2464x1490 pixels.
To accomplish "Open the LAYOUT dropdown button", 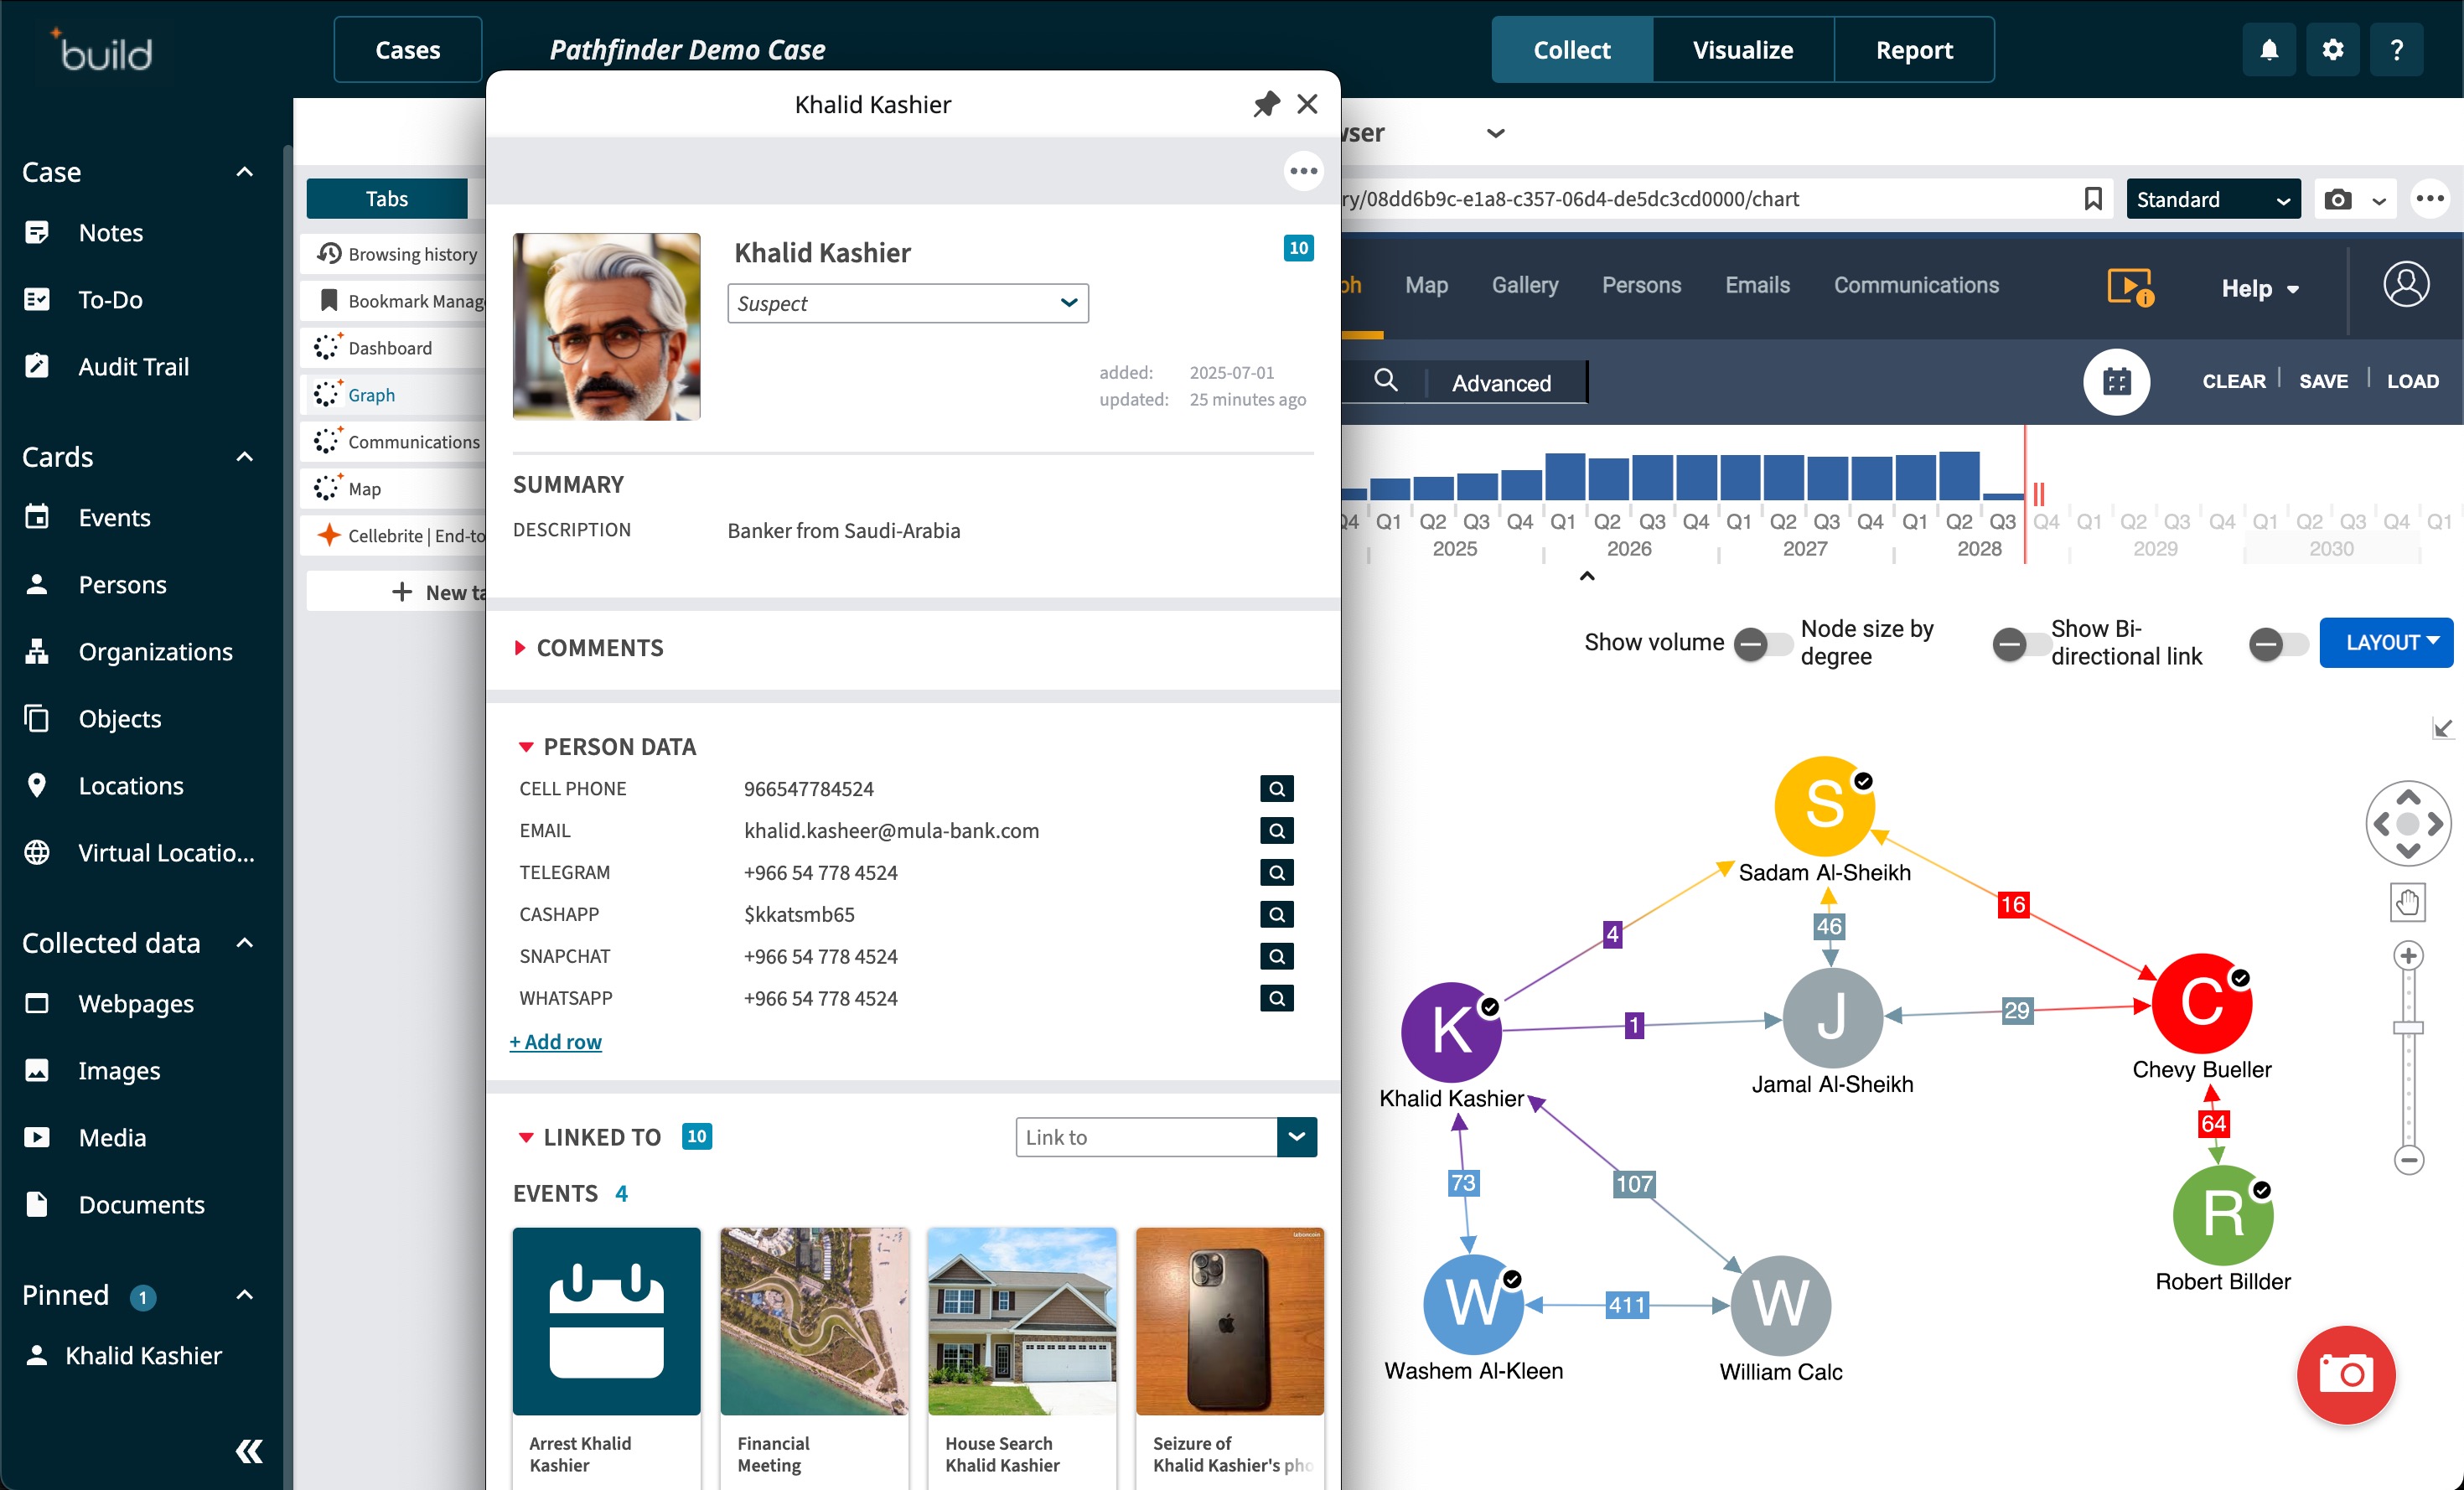I will (x=2385, y=643).
